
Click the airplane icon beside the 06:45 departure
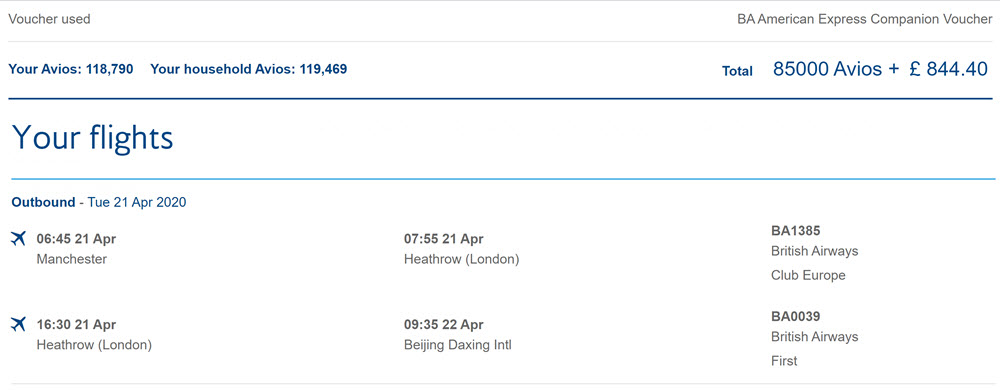pos(18,239)
